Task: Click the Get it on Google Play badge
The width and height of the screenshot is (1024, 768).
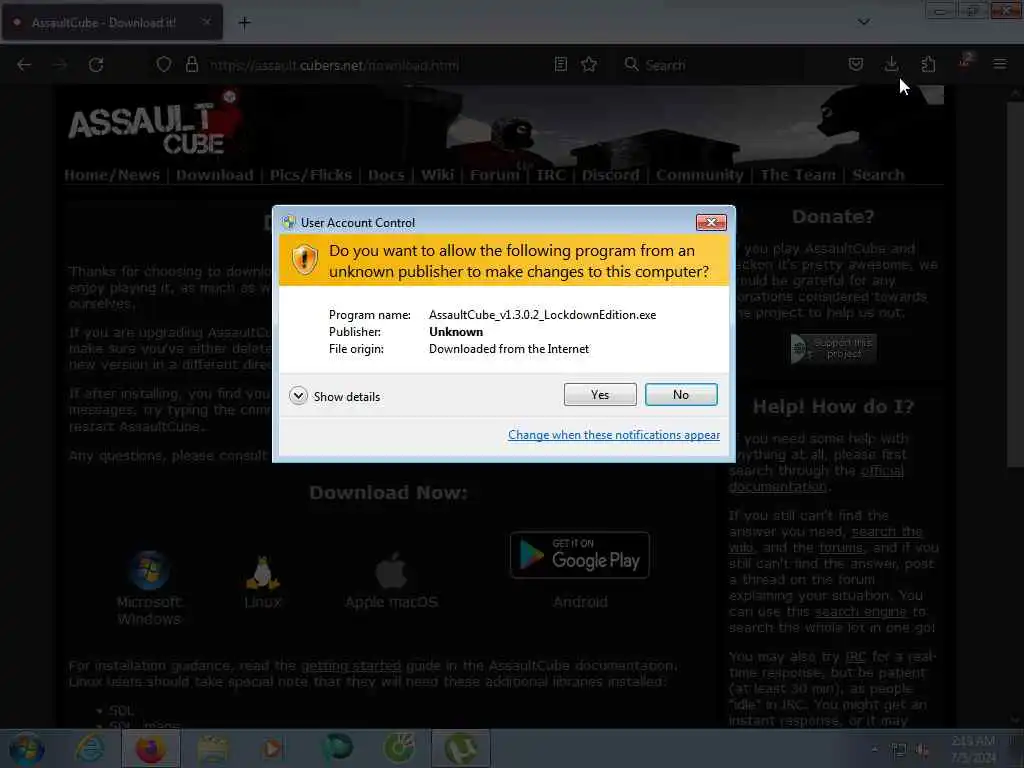Action: tap(580, 555)
